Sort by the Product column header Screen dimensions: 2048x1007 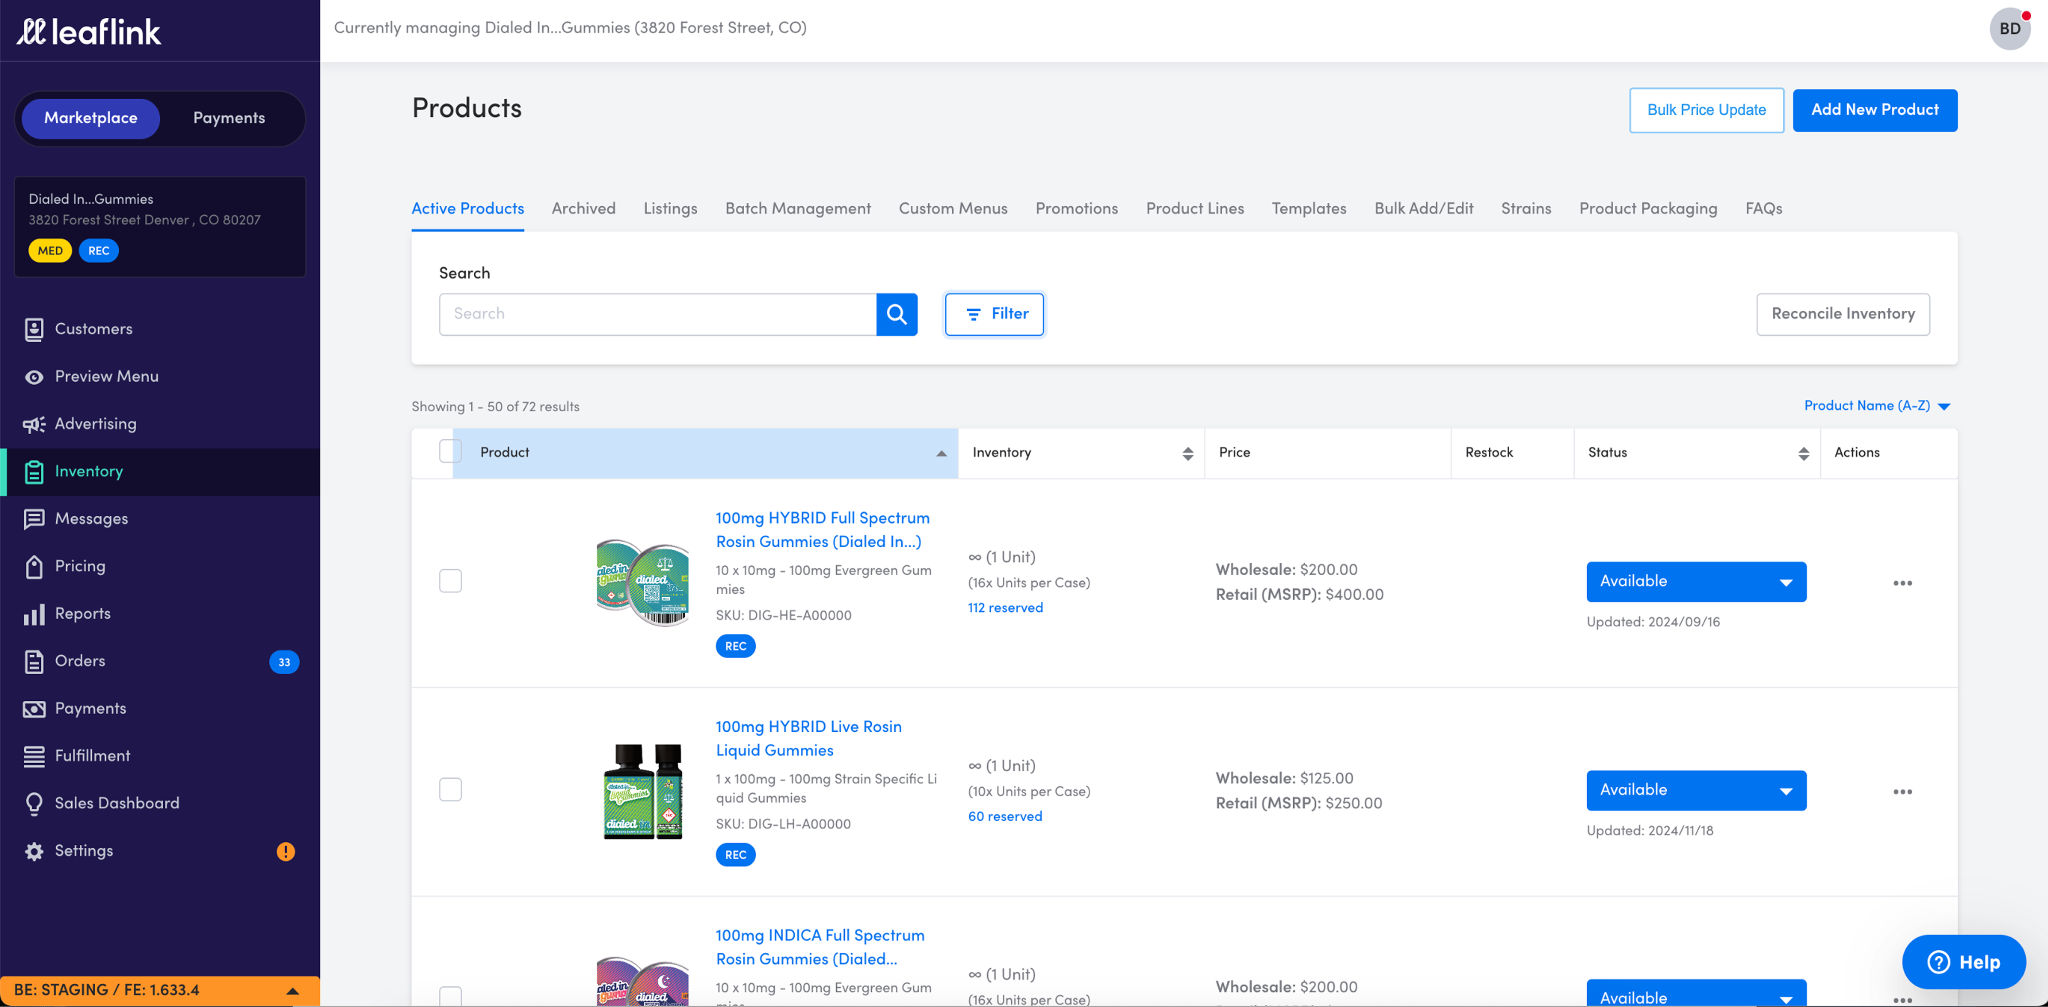pos(705,453)
